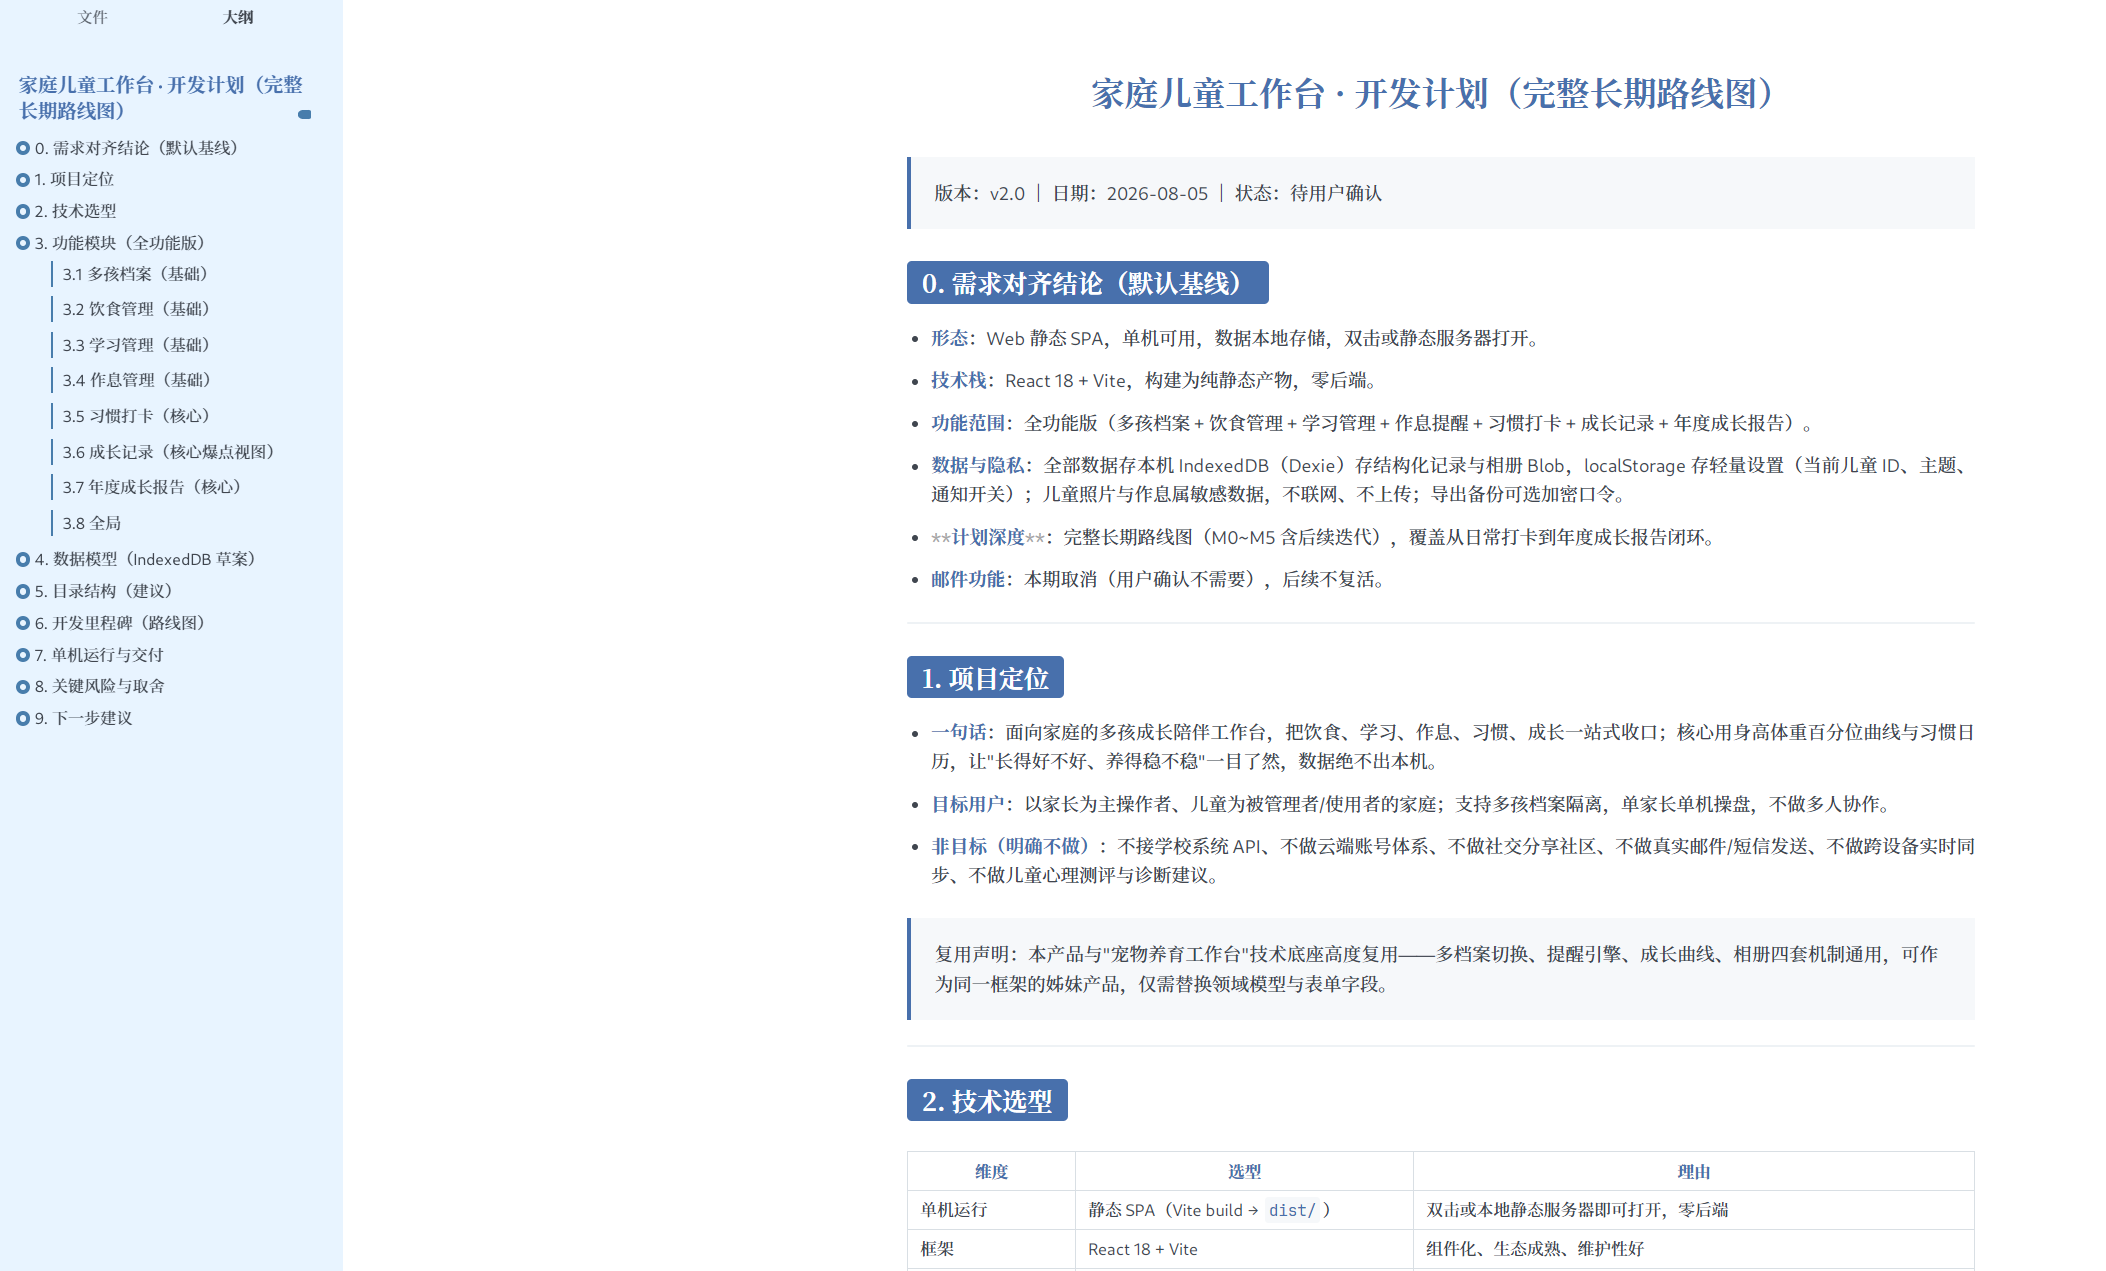Viewport: 2106px width, 1271px height.
Task: Click the 0. 需求对齐结论 section heading
Action: [1087, 283]
